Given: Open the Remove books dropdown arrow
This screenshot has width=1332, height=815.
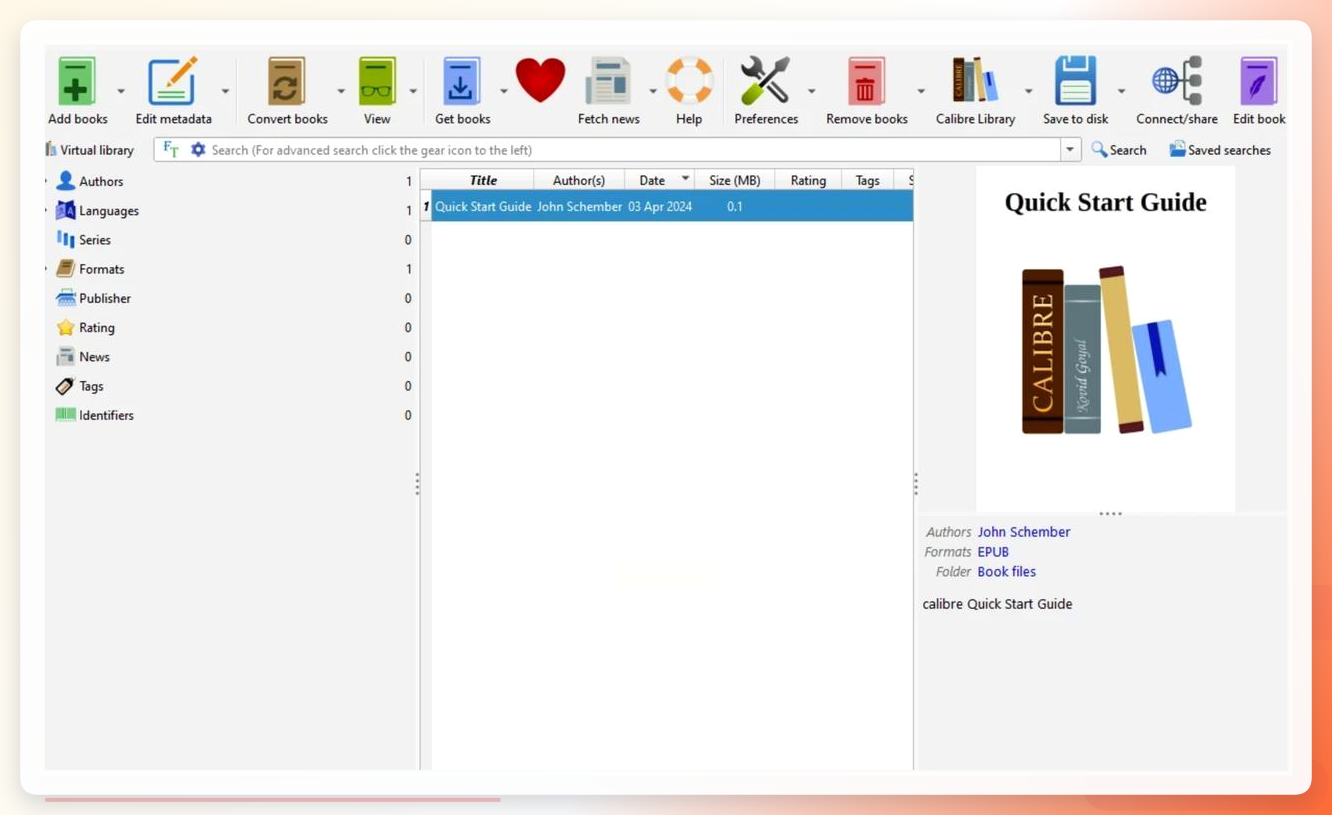Looking at the screenshot, I should click(920, 91).
